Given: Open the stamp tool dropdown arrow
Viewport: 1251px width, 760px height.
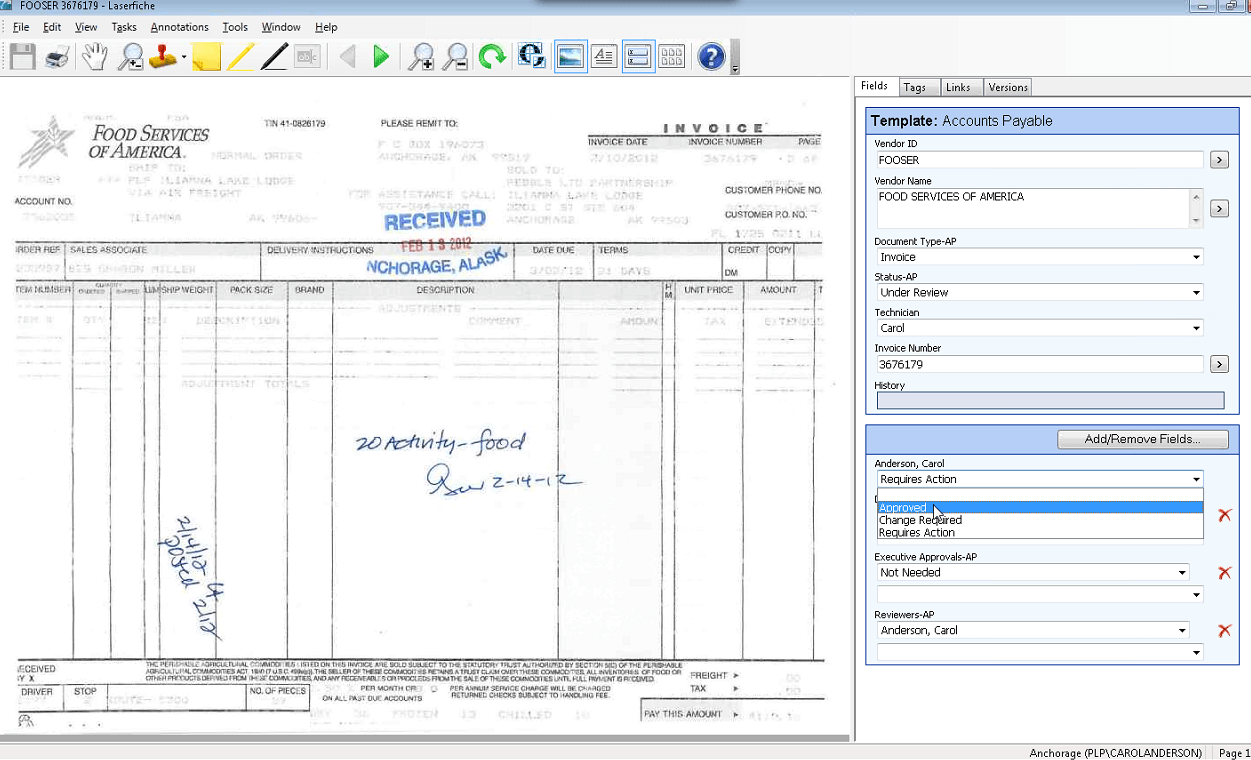Looking at the screenshot, I should 184,57.
